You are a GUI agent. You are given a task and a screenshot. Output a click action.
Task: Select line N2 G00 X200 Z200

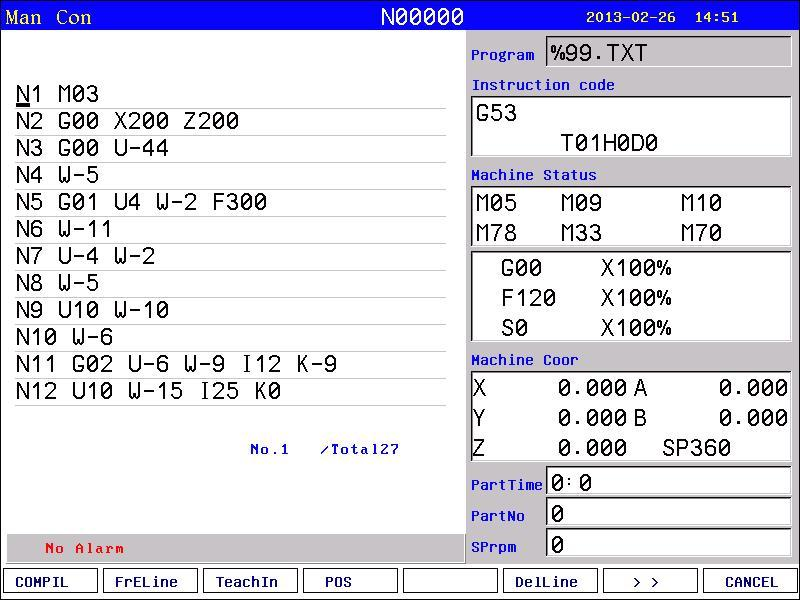point(230,121)
